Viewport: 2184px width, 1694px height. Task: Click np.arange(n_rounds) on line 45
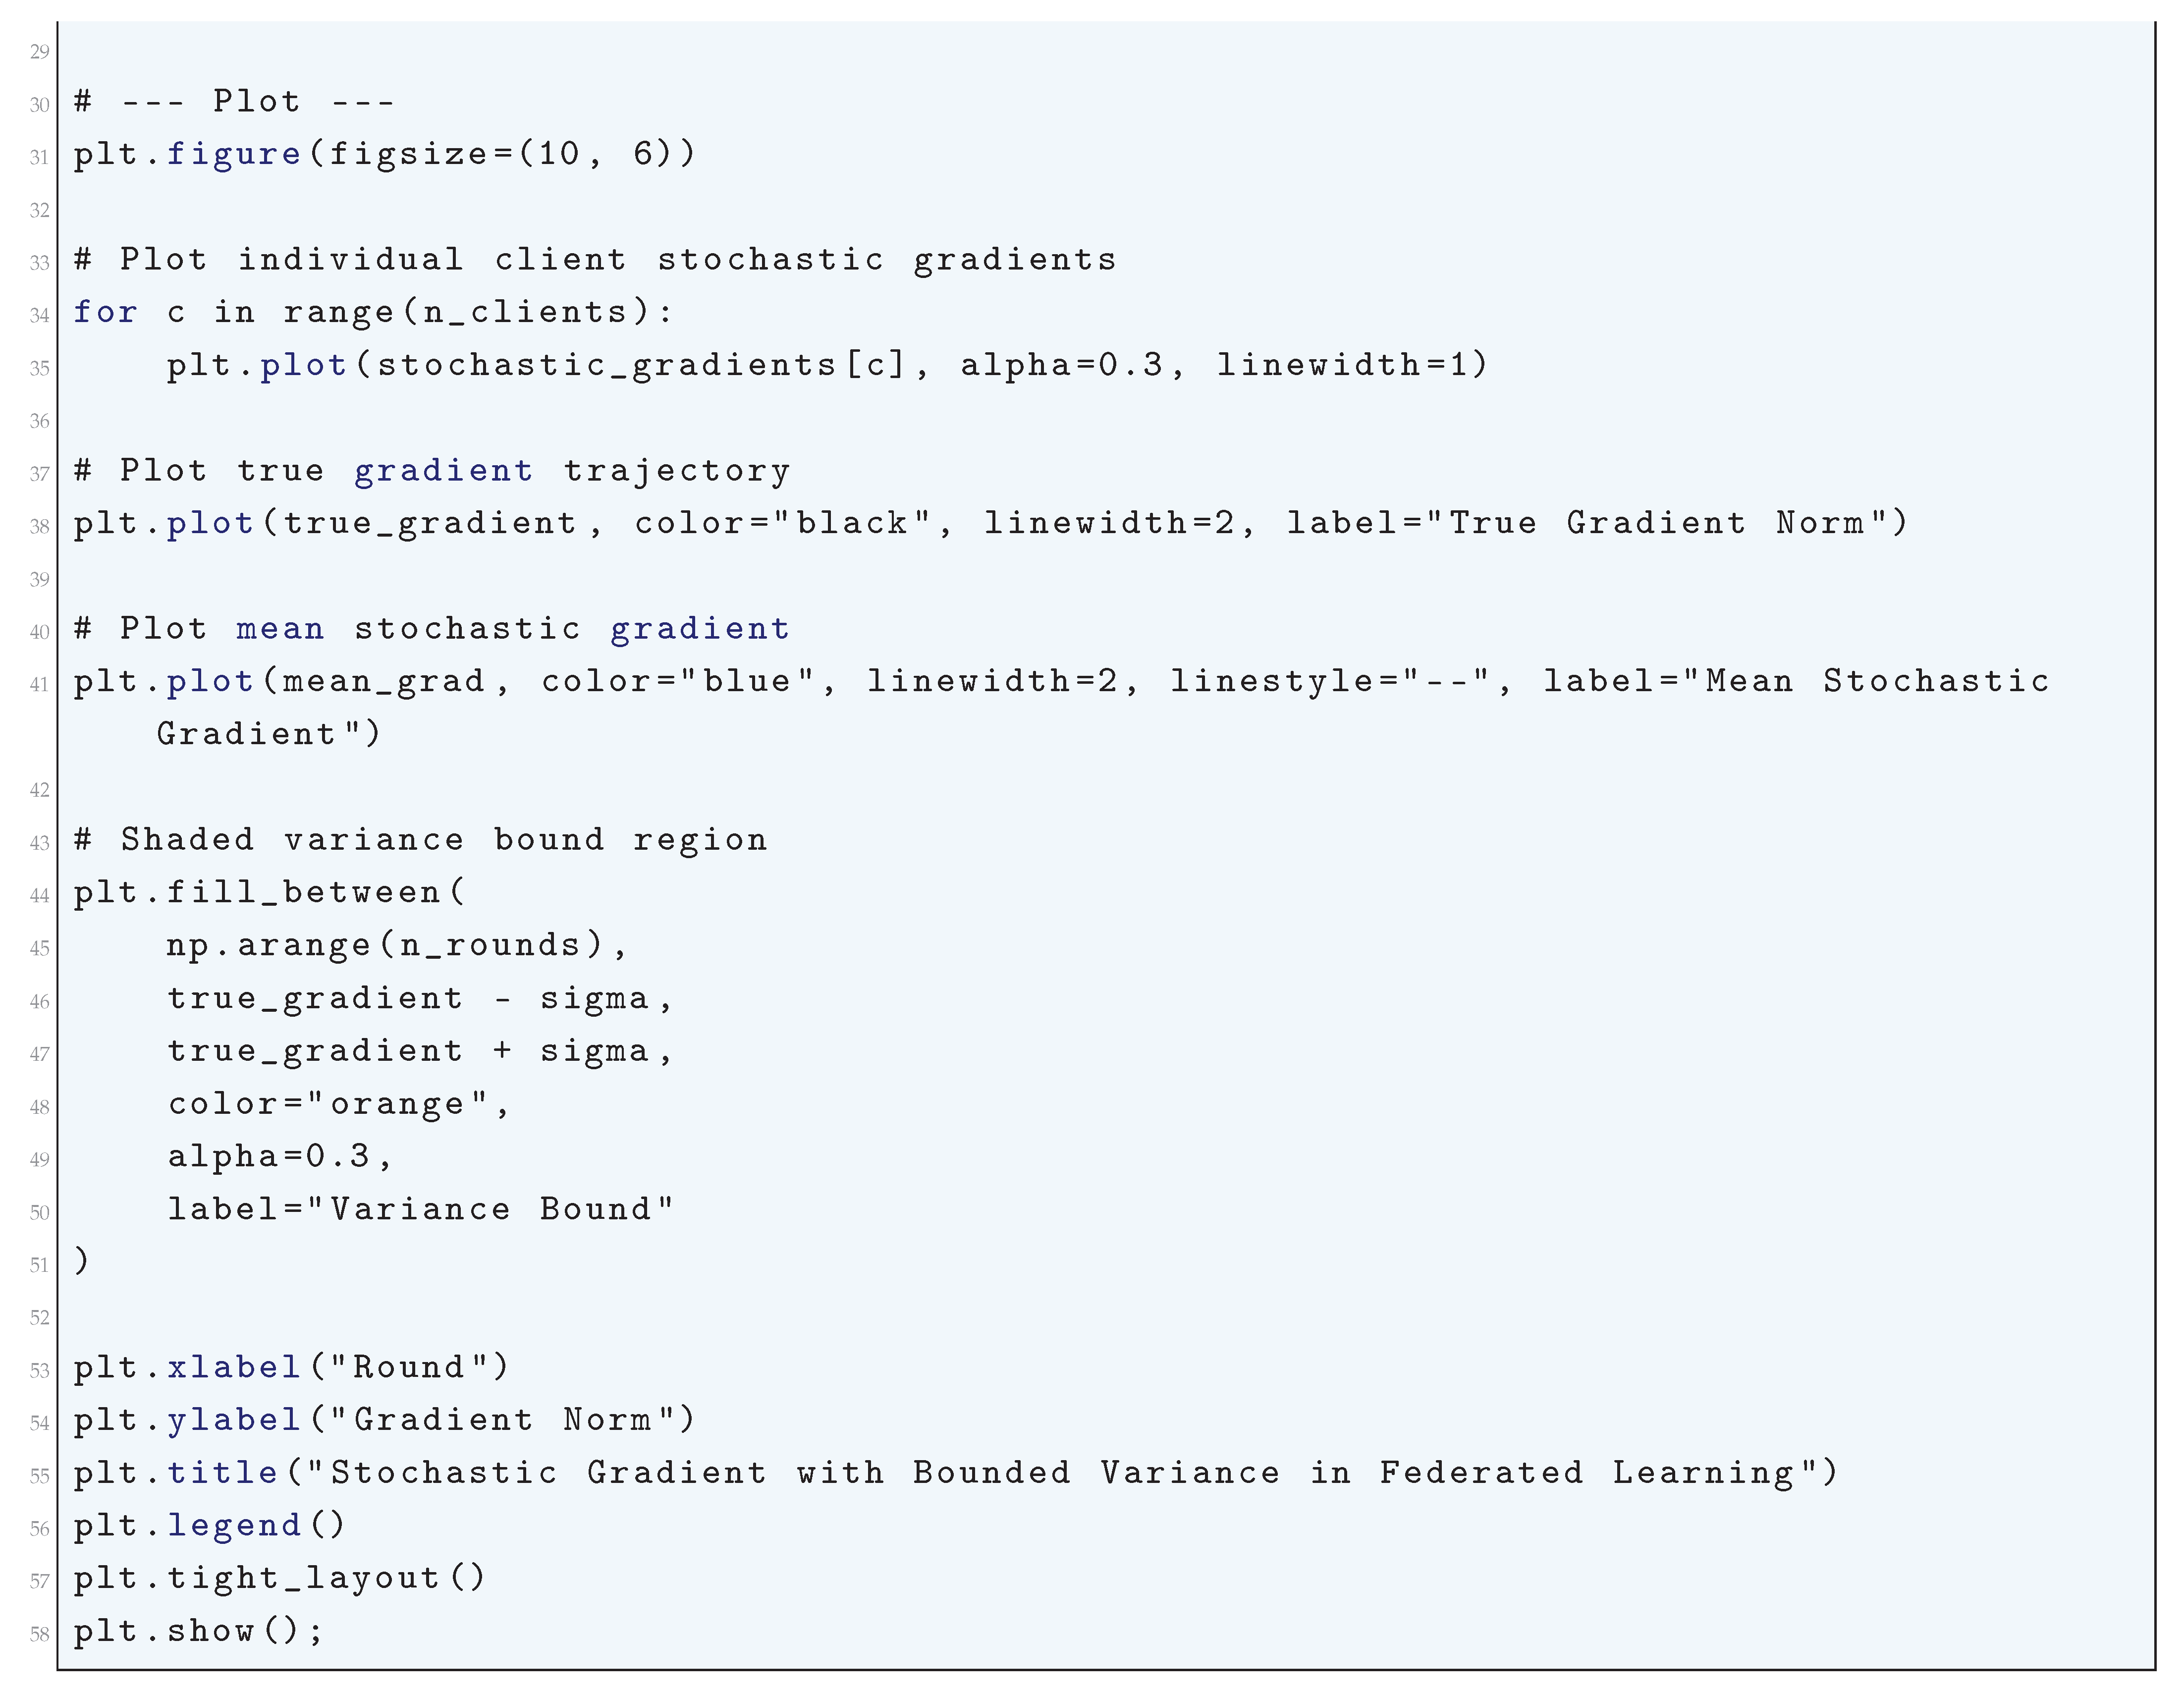(386, 945)
